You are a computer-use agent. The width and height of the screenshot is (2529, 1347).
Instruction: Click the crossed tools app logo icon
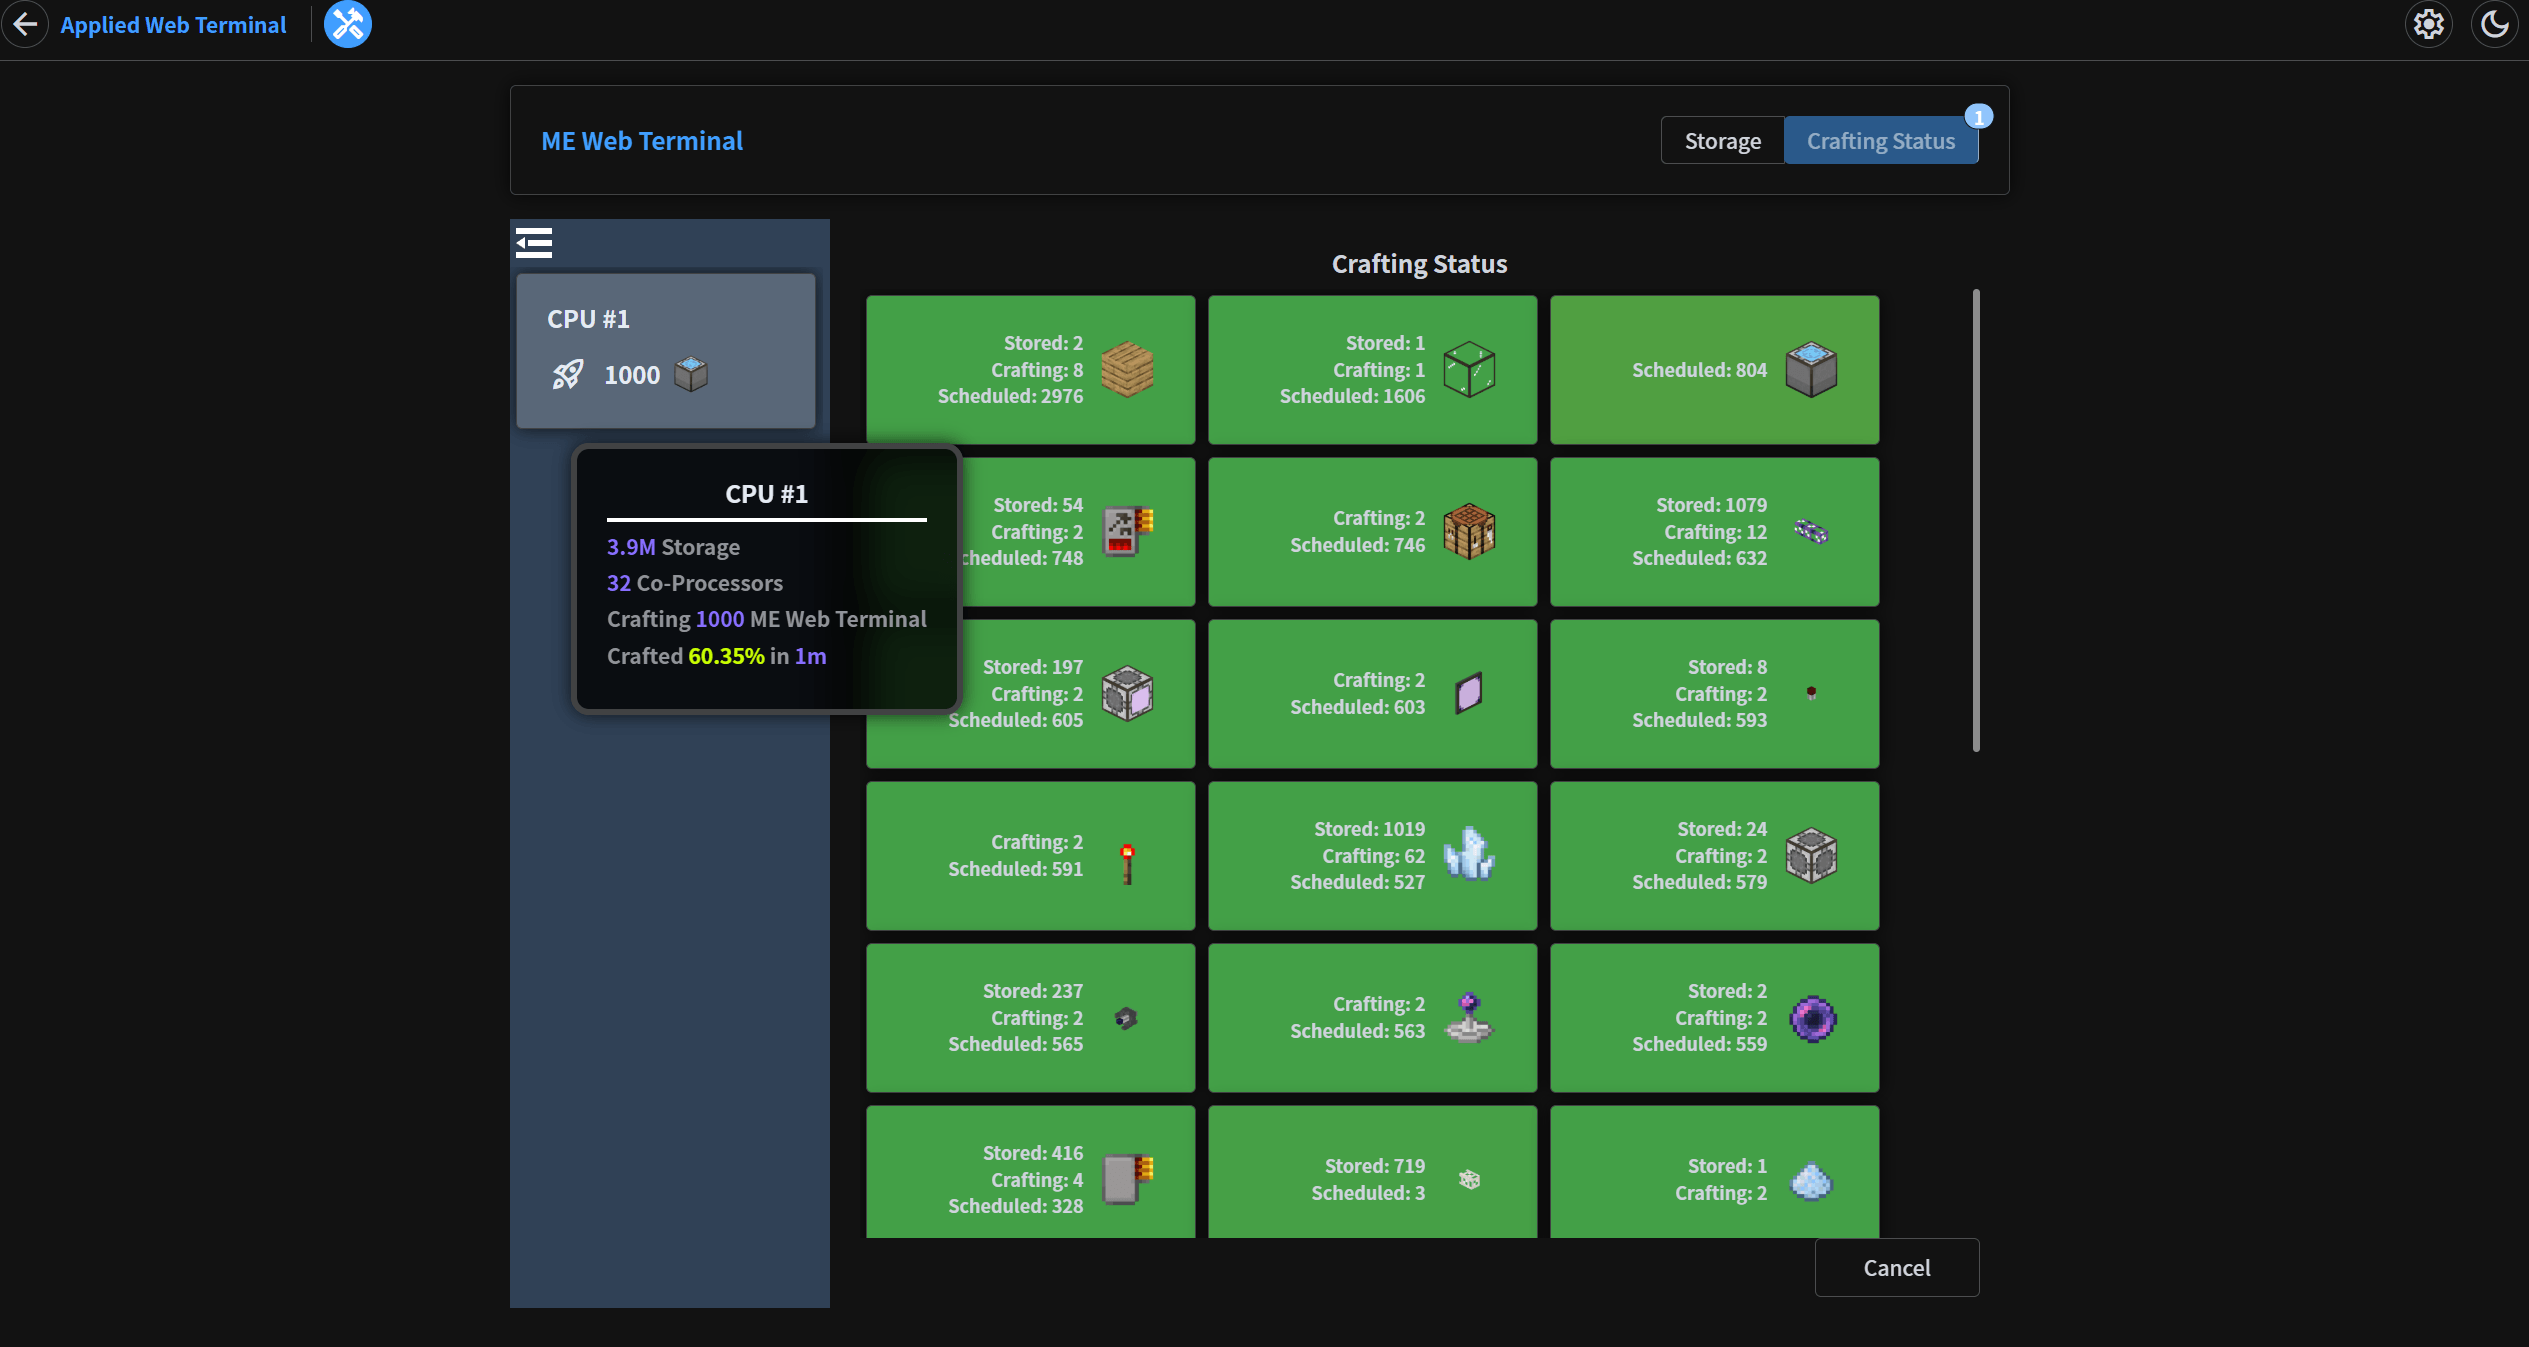(x=348, y=24)
